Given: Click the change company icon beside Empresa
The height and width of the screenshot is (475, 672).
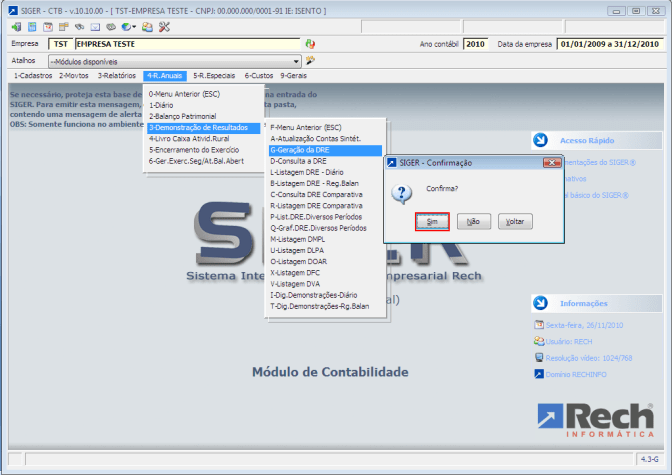Looking at the screenshot, I should [x=310, y=44].
